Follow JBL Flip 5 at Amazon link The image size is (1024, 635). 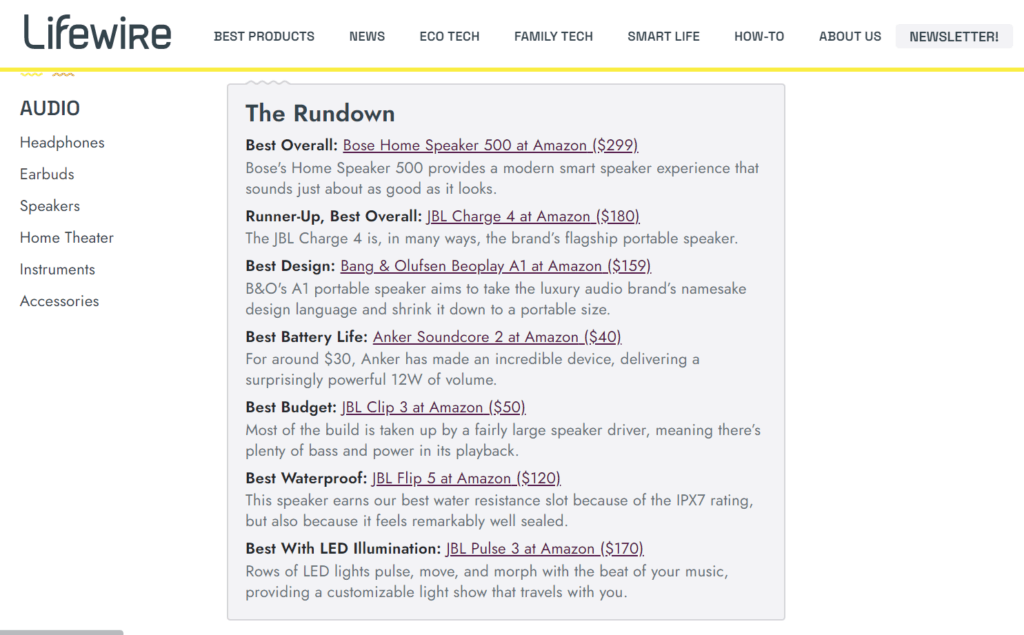coord(466,478)
